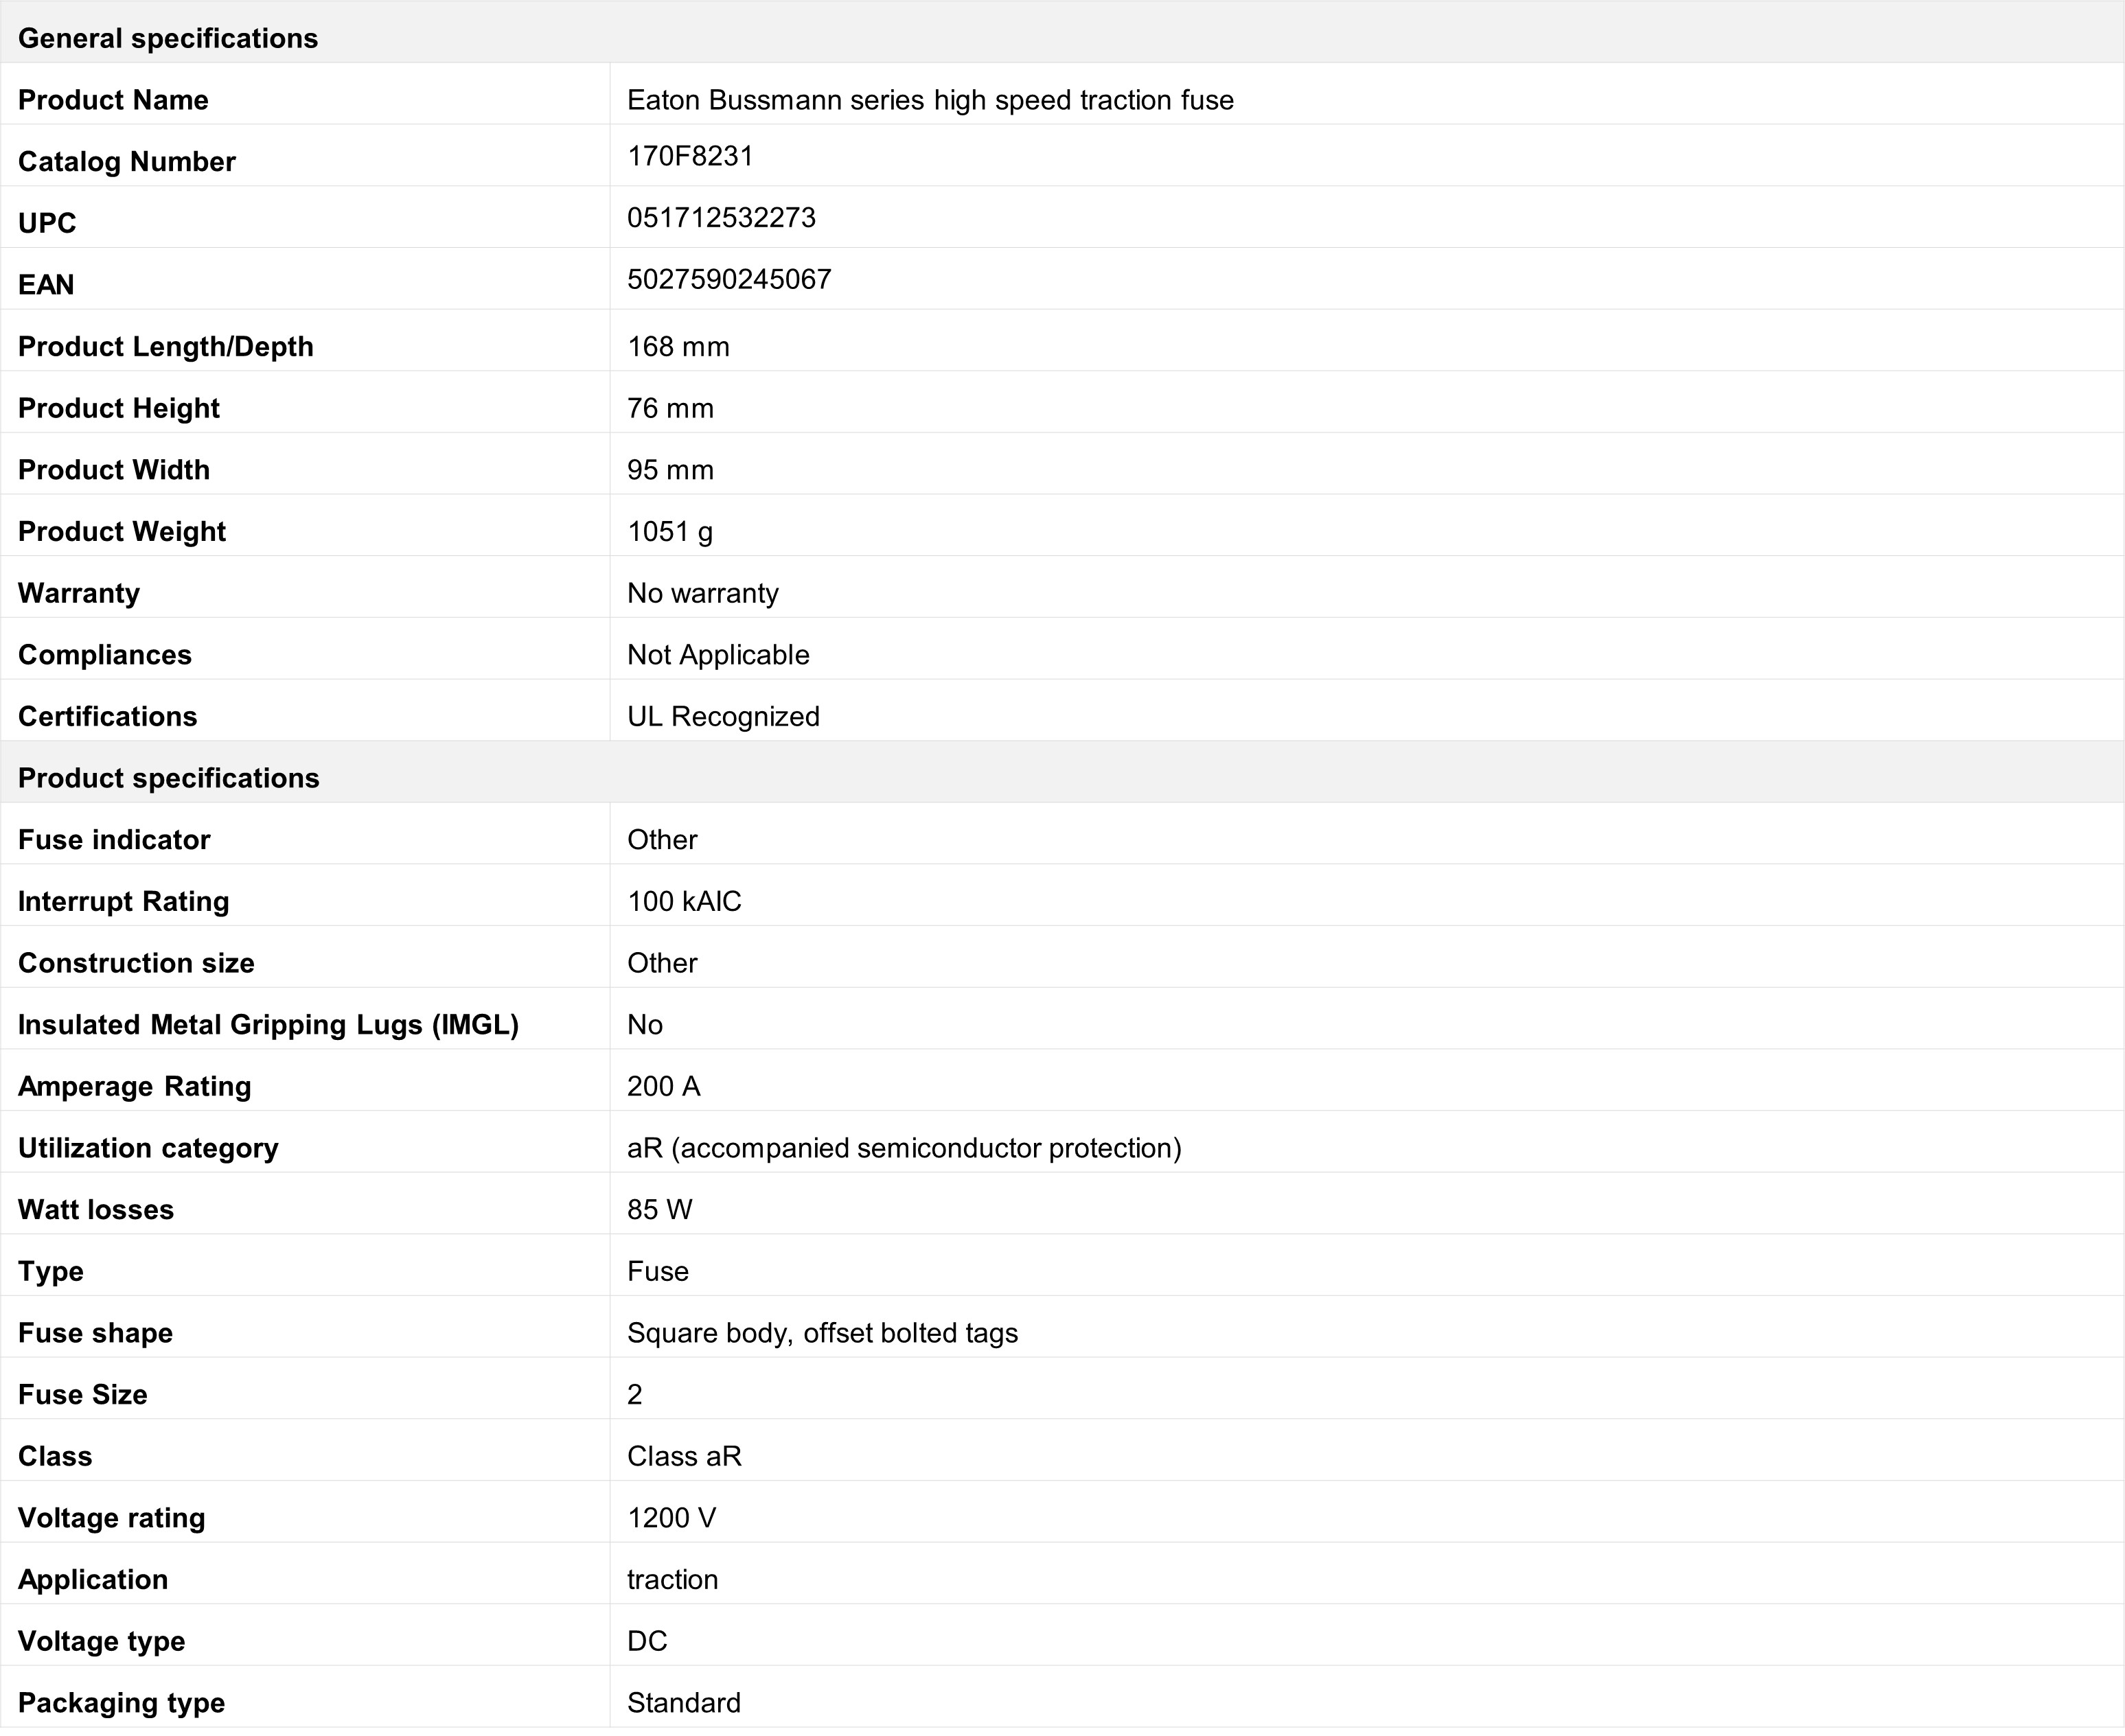Click the Watt losses 85 W value
Screen dimensions: 2125x1736
pyautogui.click(x=660, y=1210)
